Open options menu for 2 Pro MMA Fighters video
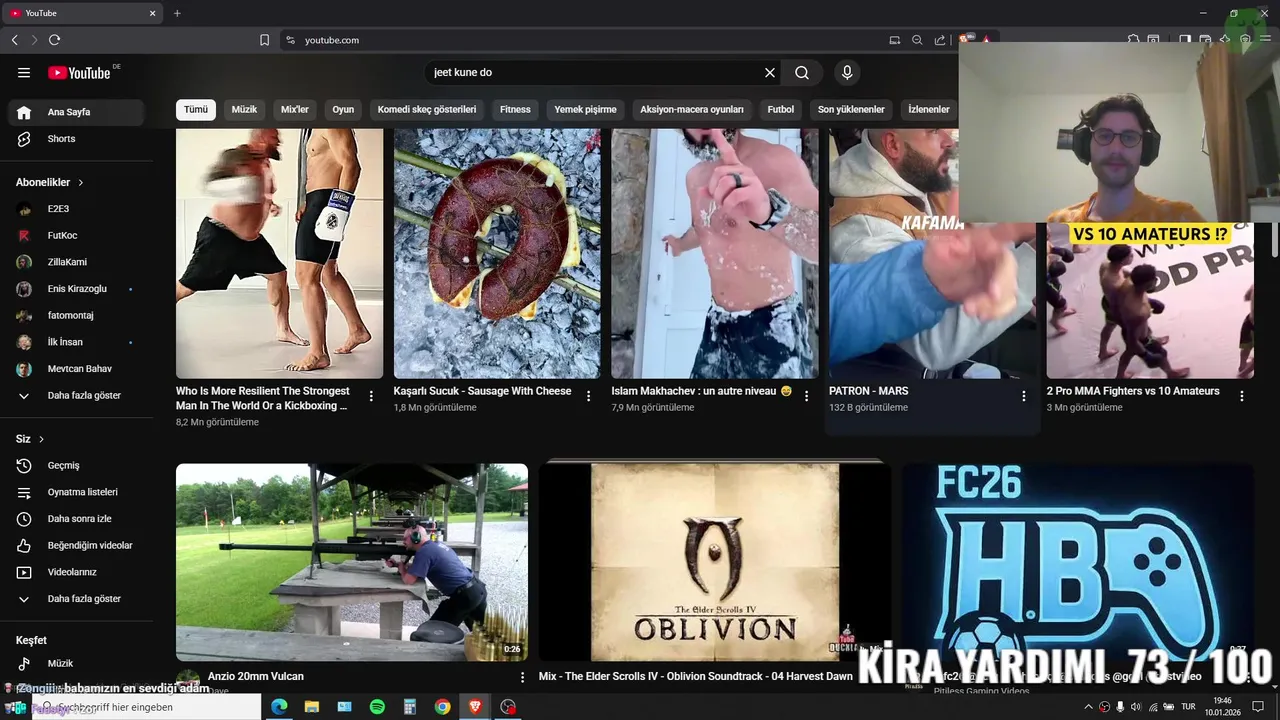The height and width of the screenshot is (720, 1280). (x=1242, y=396)
